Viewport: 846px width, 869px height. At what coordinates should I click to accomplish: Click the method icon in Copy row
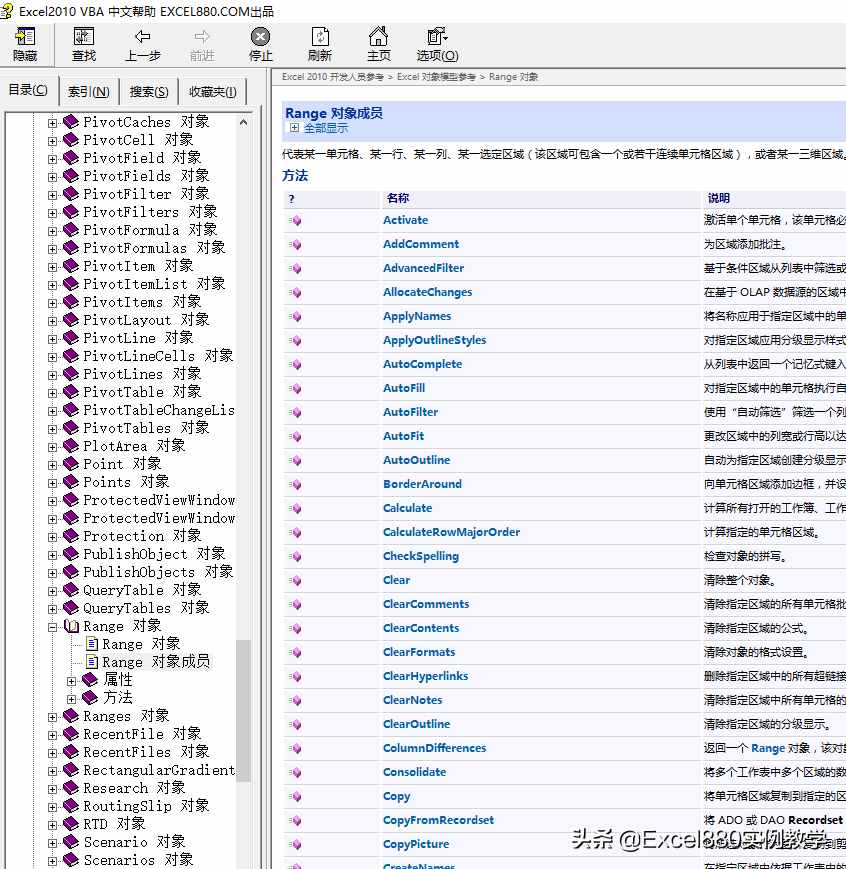295,796
